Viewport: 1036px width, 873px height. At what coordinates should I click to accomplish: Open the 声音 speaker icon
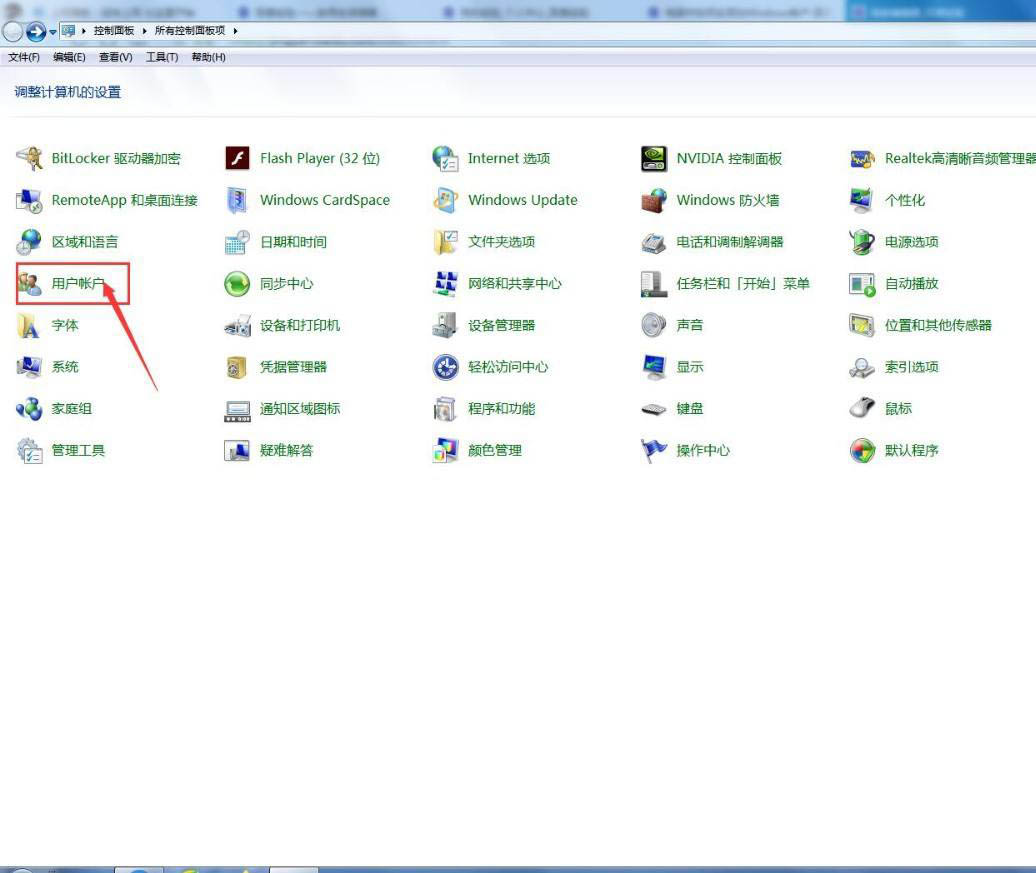pos(654,325)
